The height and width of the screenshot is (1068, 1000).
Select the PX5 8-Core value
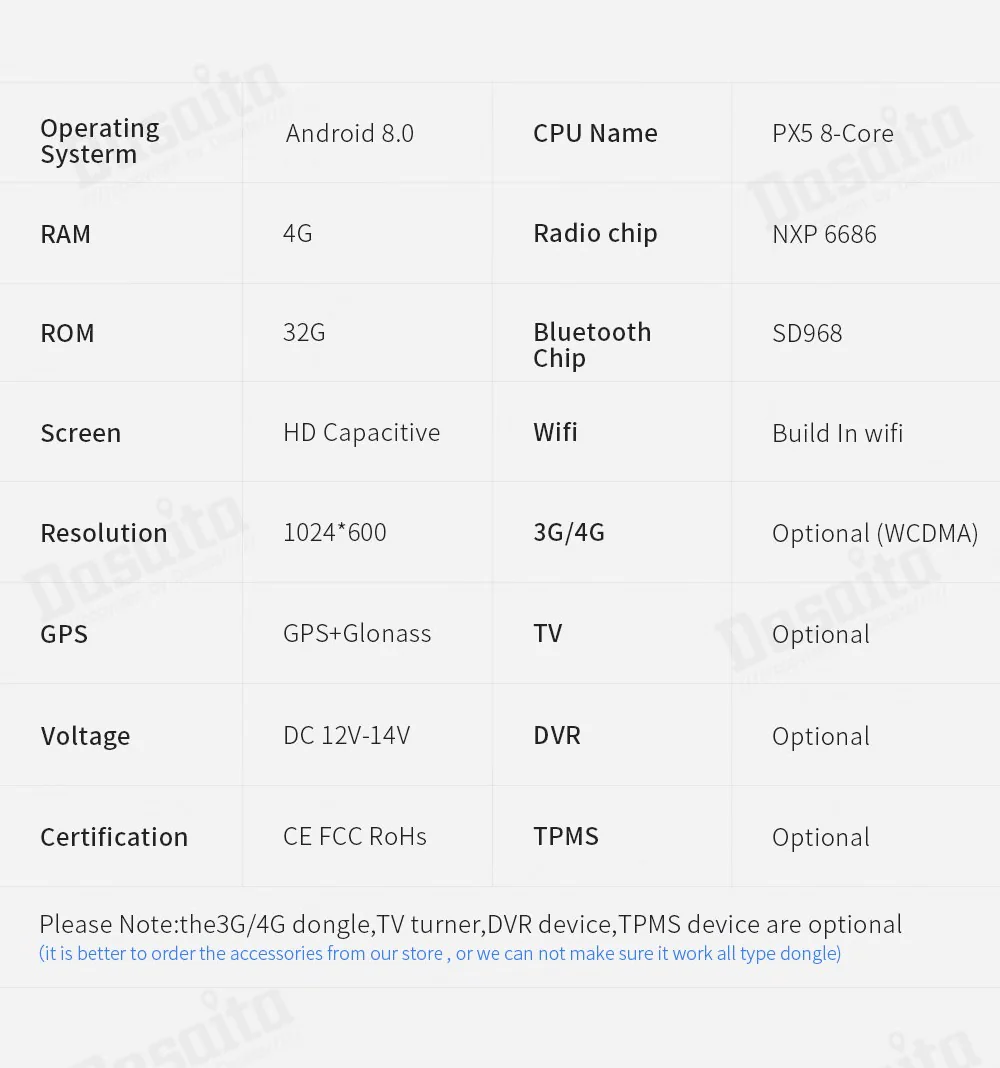coord(832,134)
